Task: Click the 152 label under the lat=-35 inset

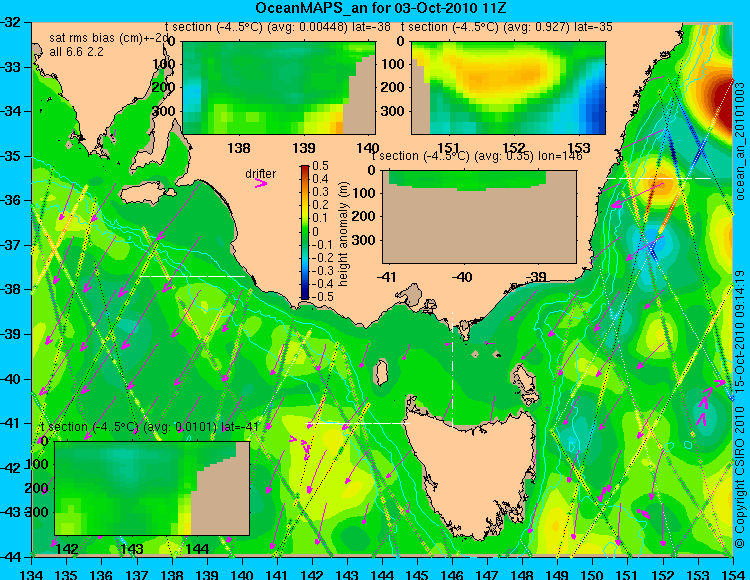Action: (515, 148)
